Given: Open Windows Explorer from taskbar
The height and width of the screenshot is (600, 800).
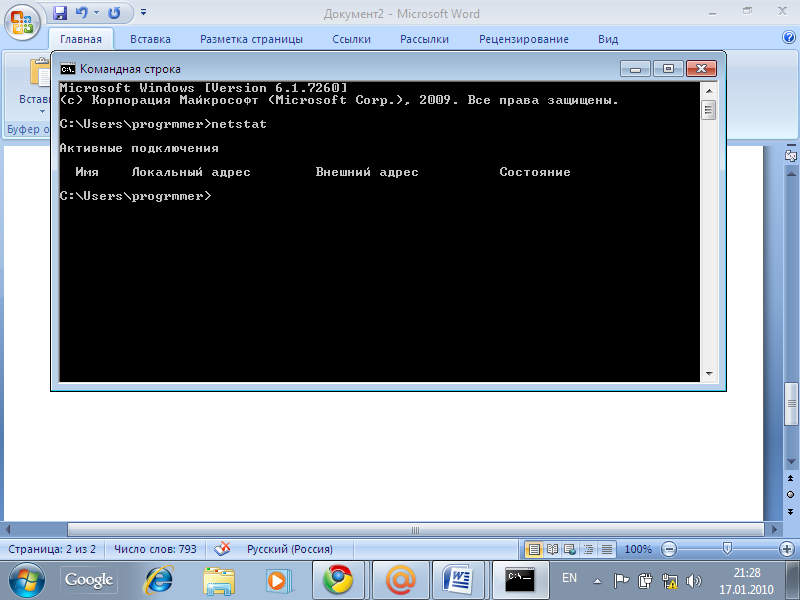Looking at the screenshot, I should point(218,581).
